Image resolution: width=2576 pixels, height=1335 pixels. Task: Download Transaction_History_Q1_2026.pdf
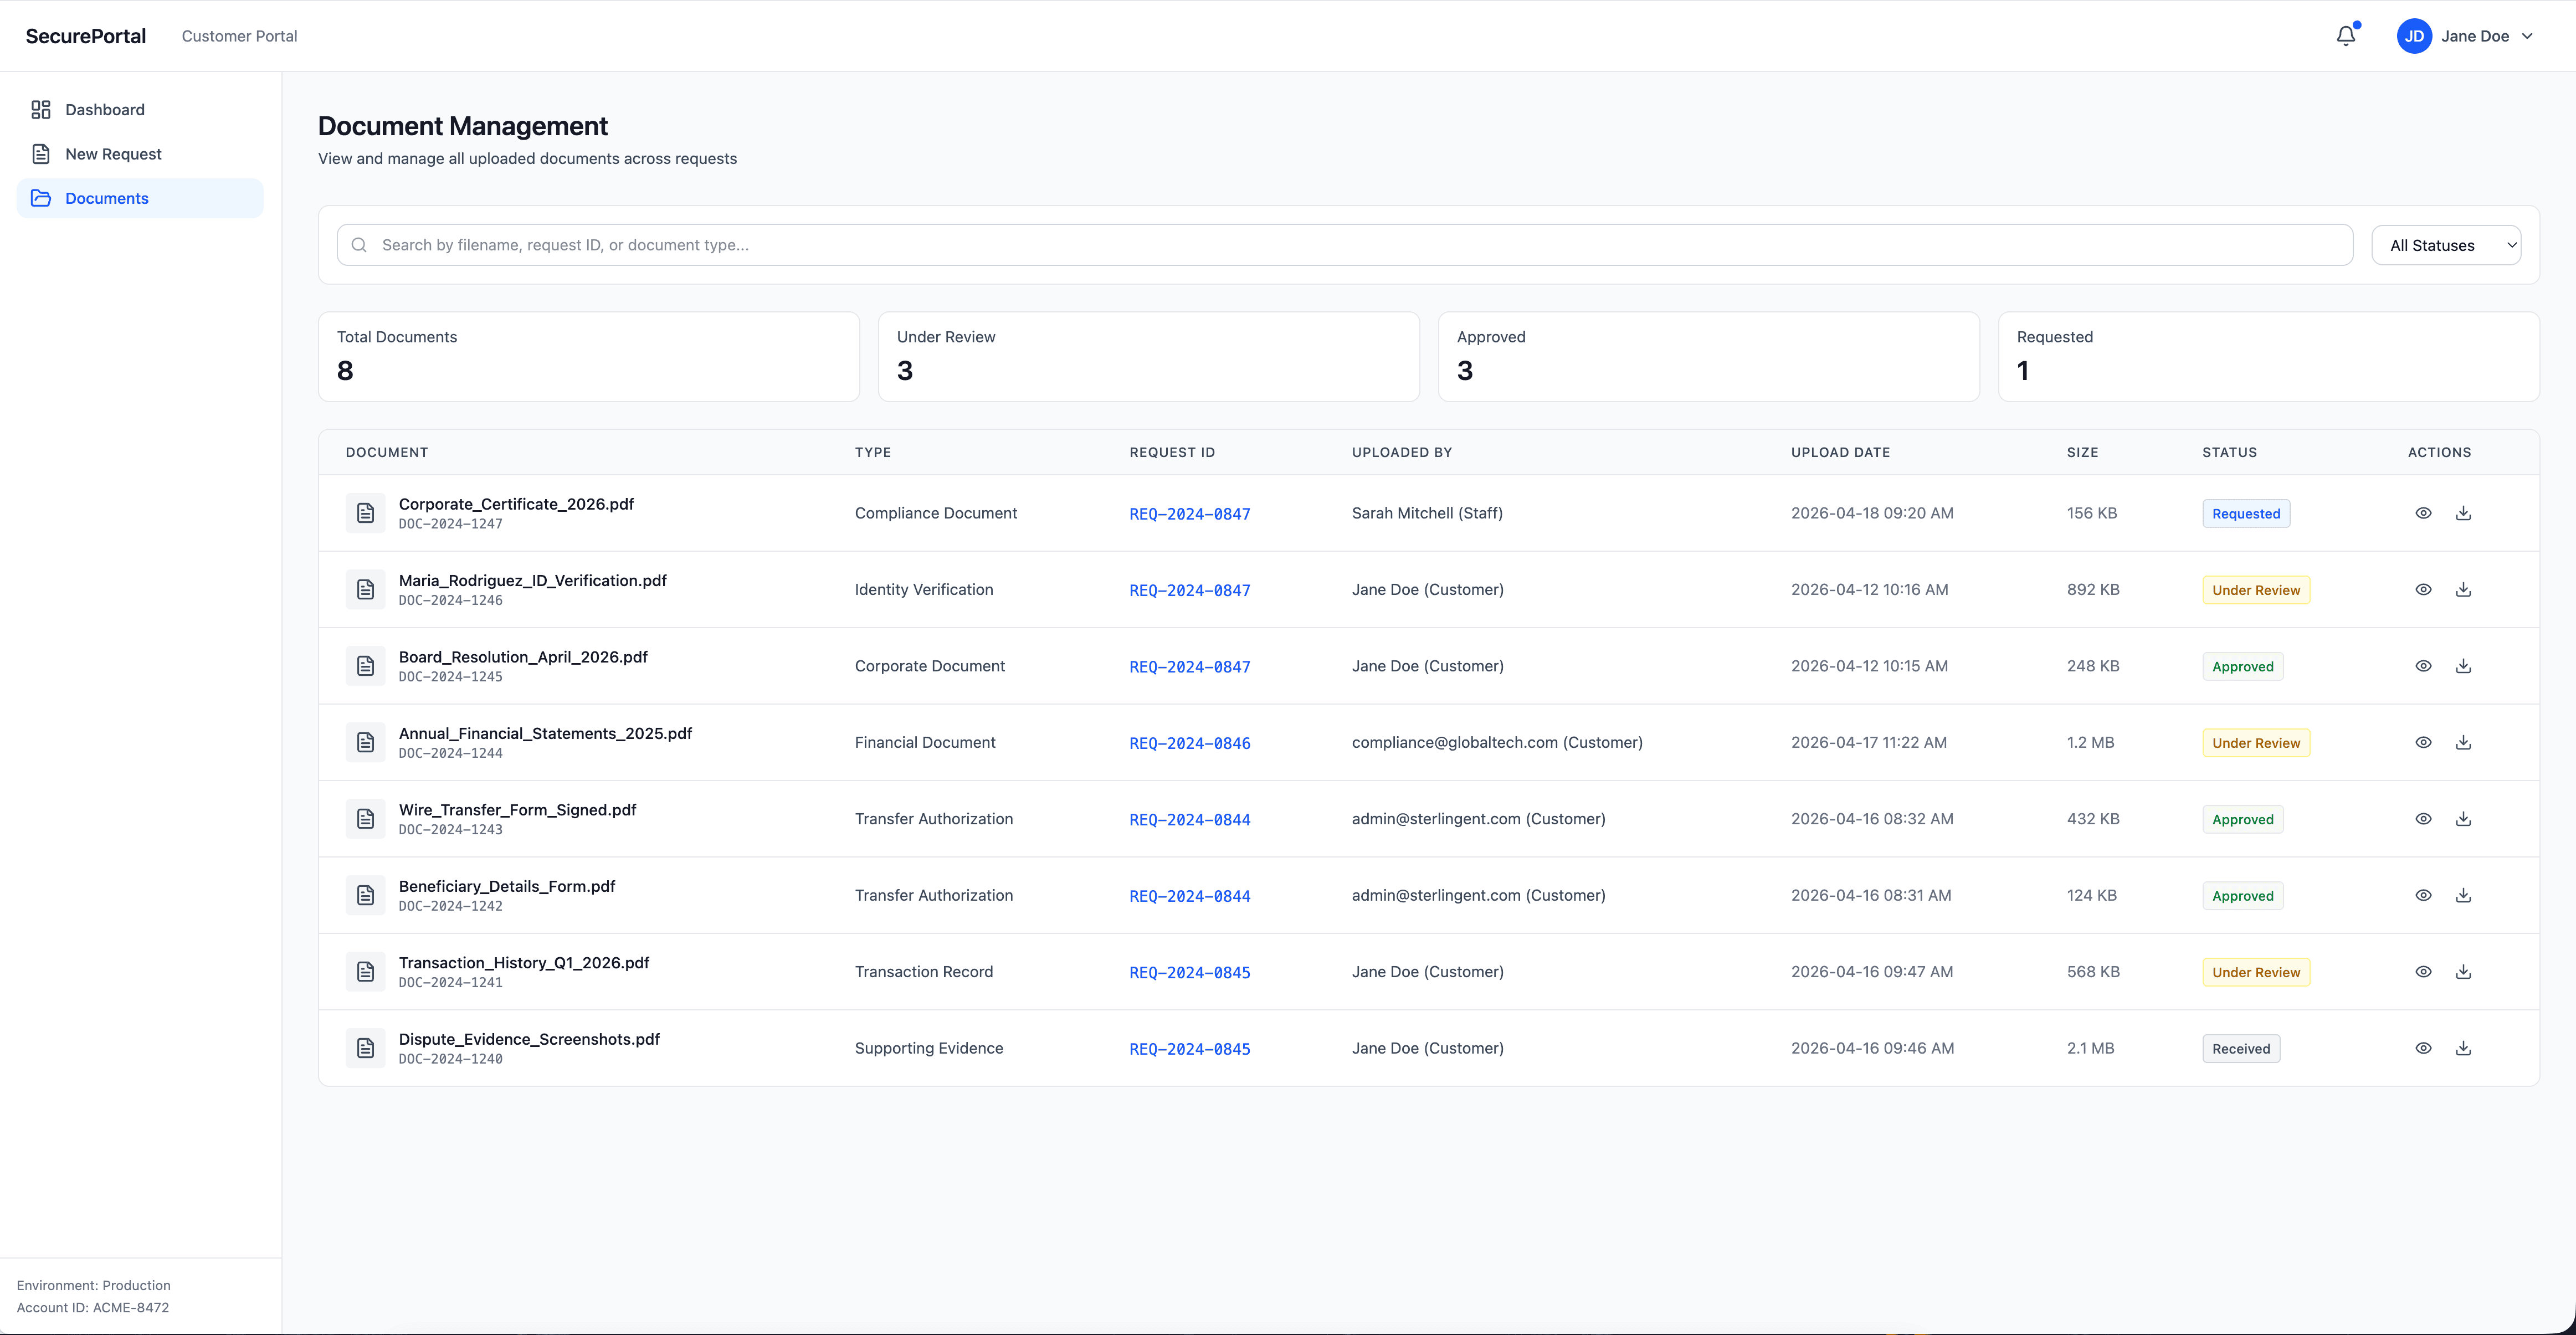[2463, 972]
